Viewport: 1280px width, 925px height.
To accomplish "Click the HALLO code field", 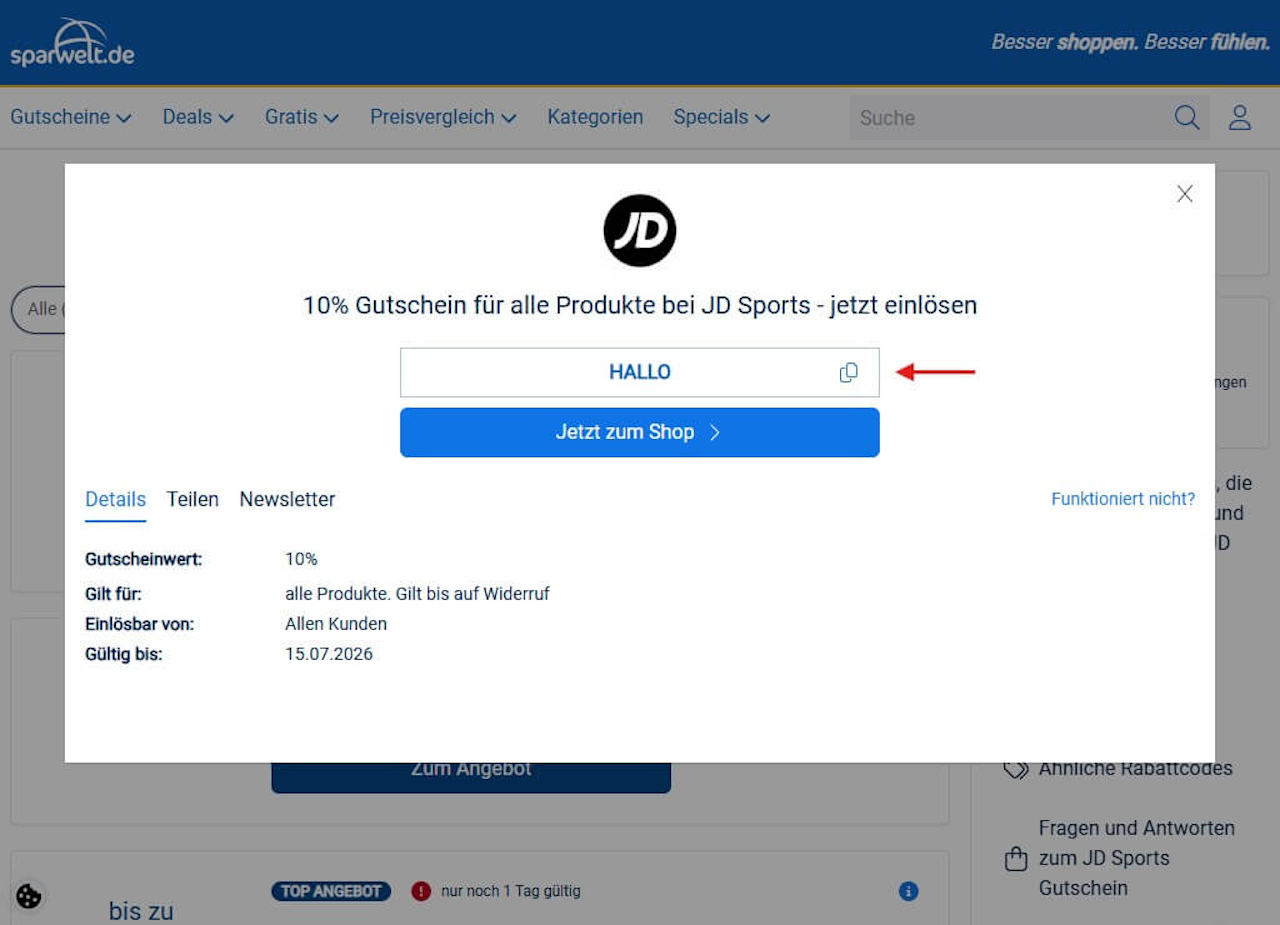I will (640, 372).
